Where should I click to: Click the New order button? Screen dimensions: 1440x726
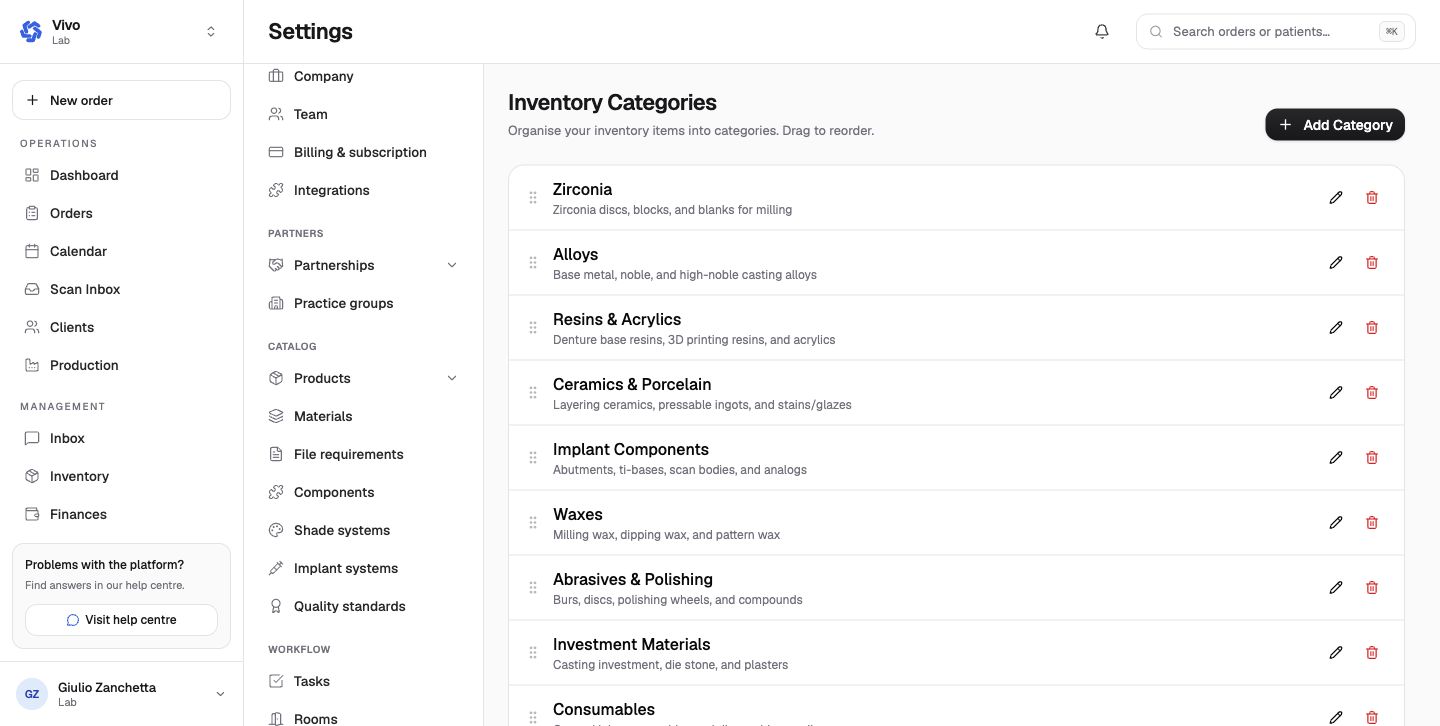click(121, 100)
